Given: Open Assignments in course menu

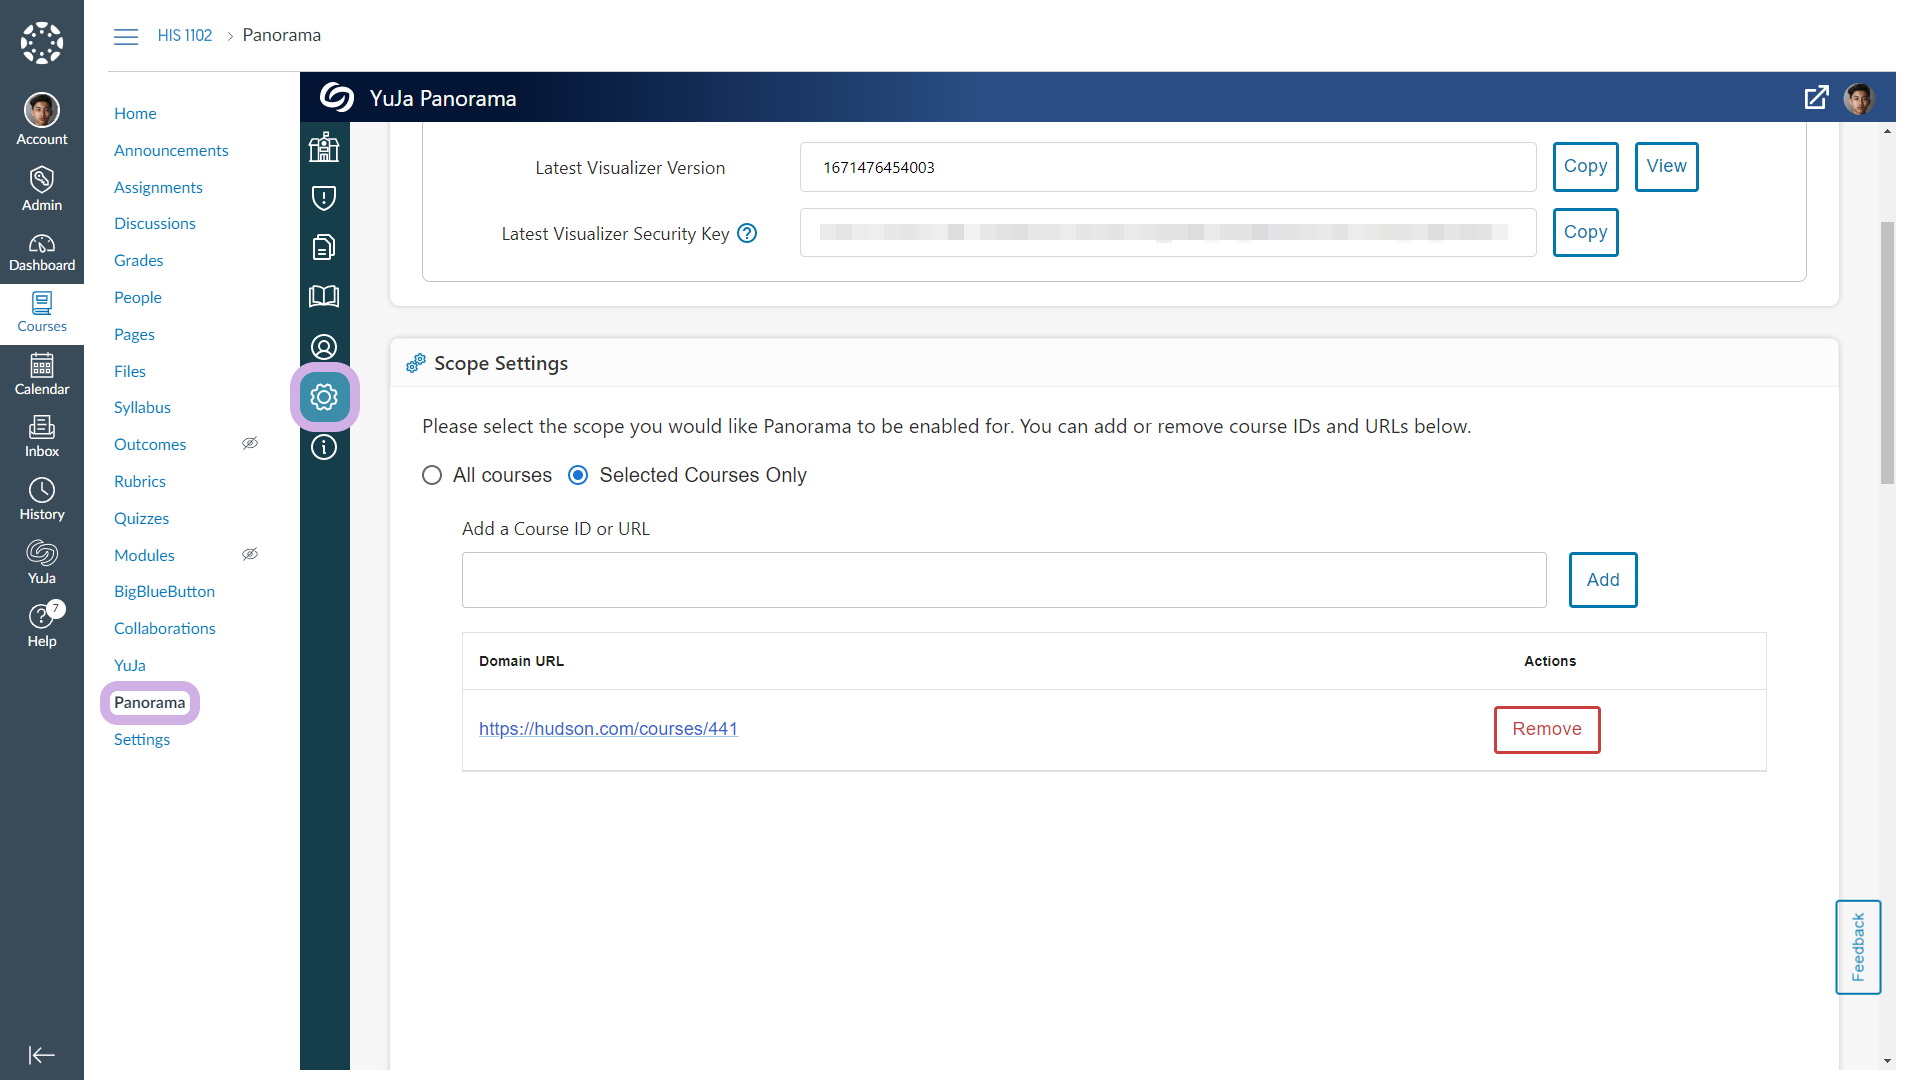Looking at the screenshot, I should pyautogui.click(x=158, y=187).
